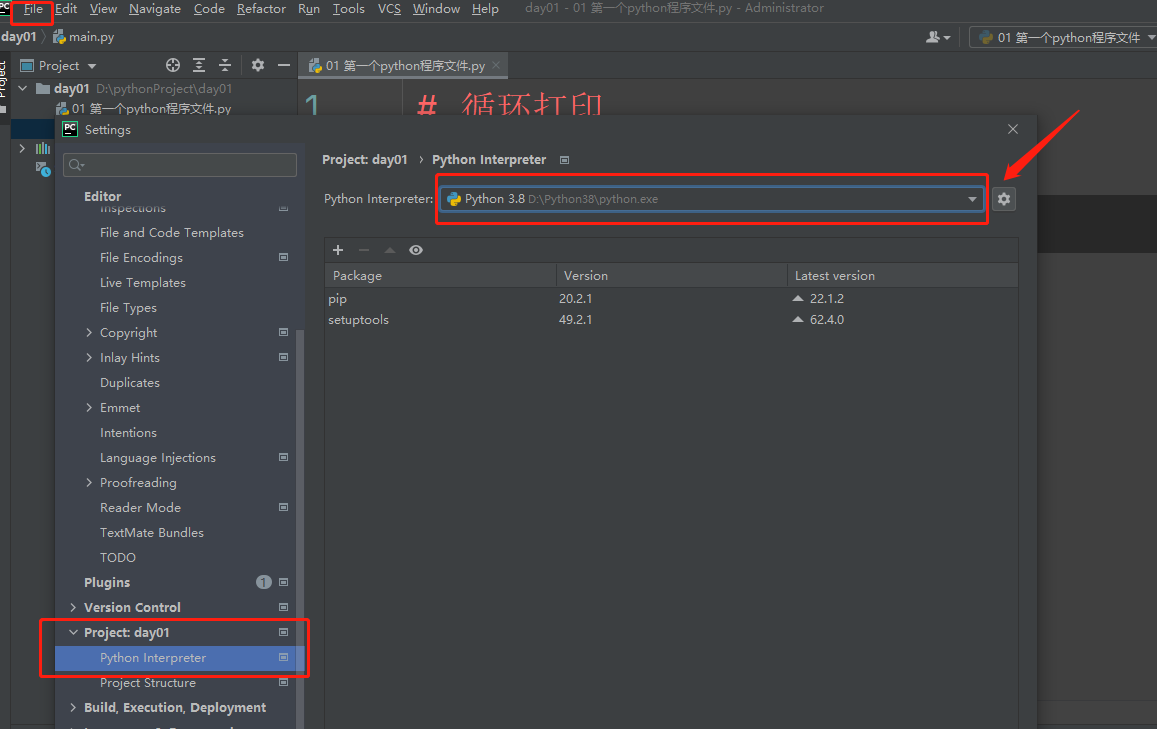Expand the Inlay Hints node
1157x729 pixels.
coord(89,358)
